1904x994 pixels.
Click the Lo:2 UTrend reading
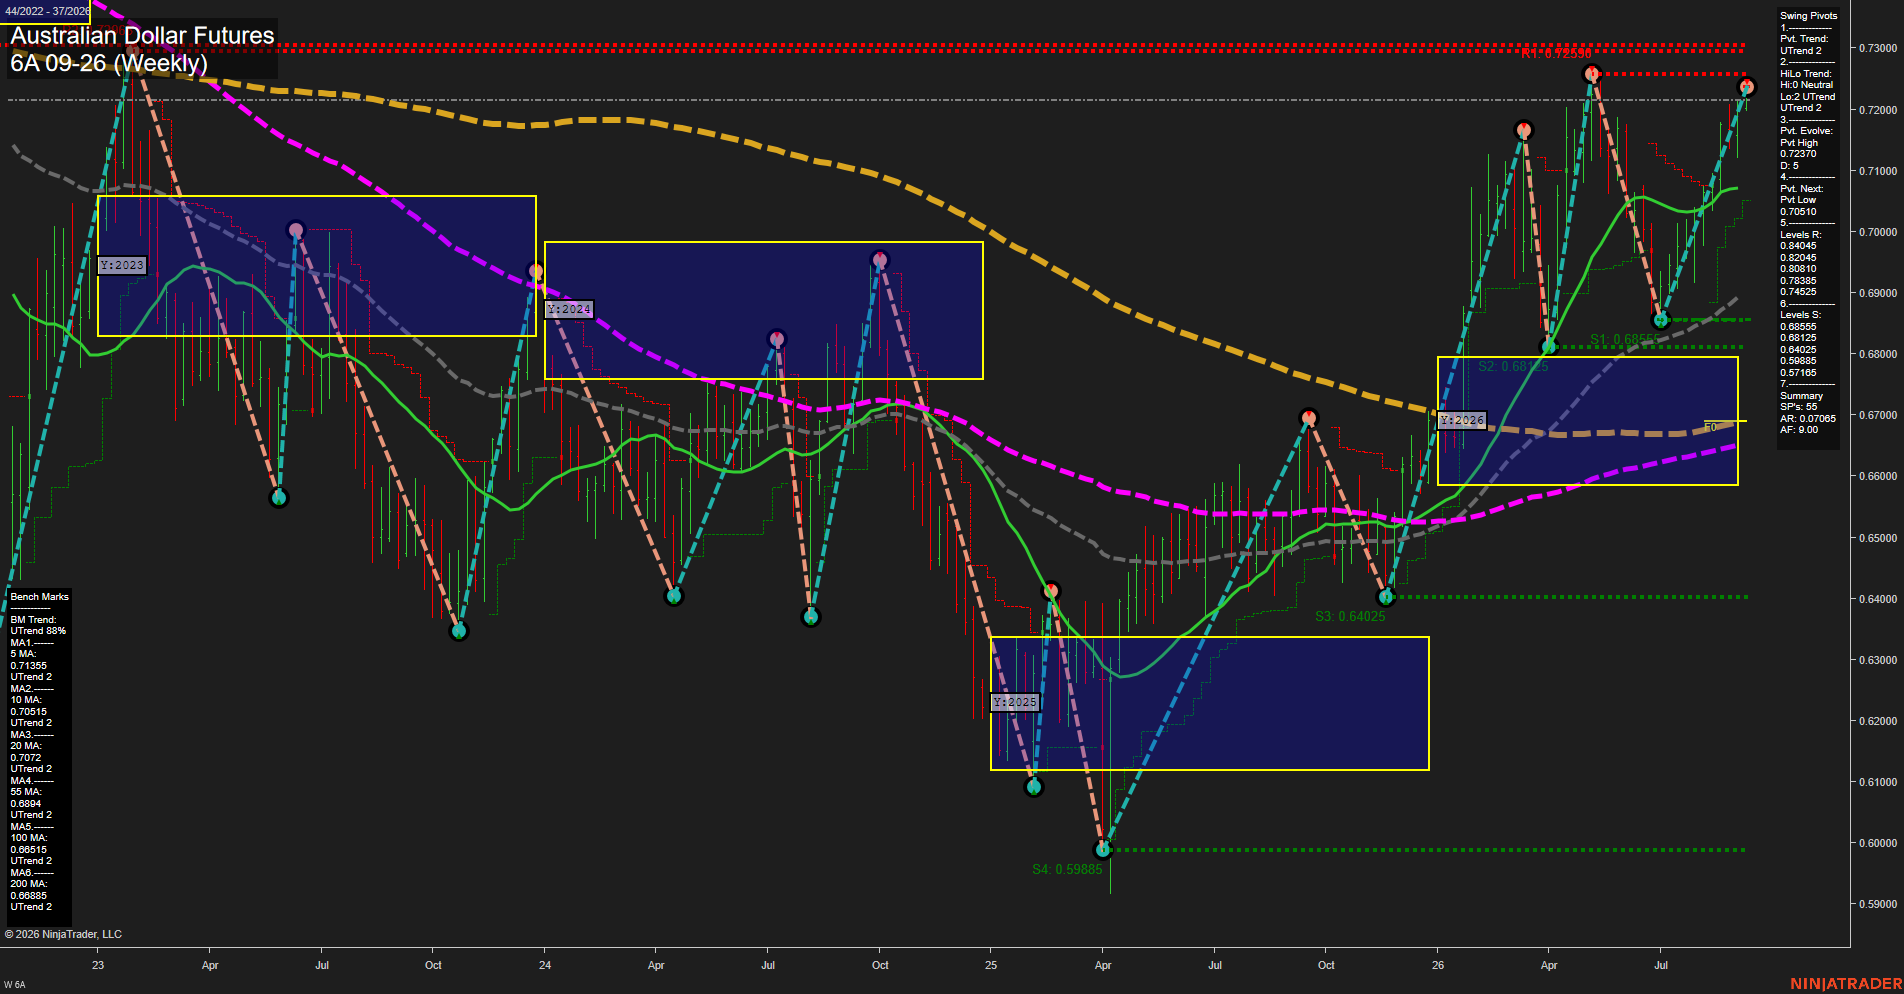(1807, 97)
